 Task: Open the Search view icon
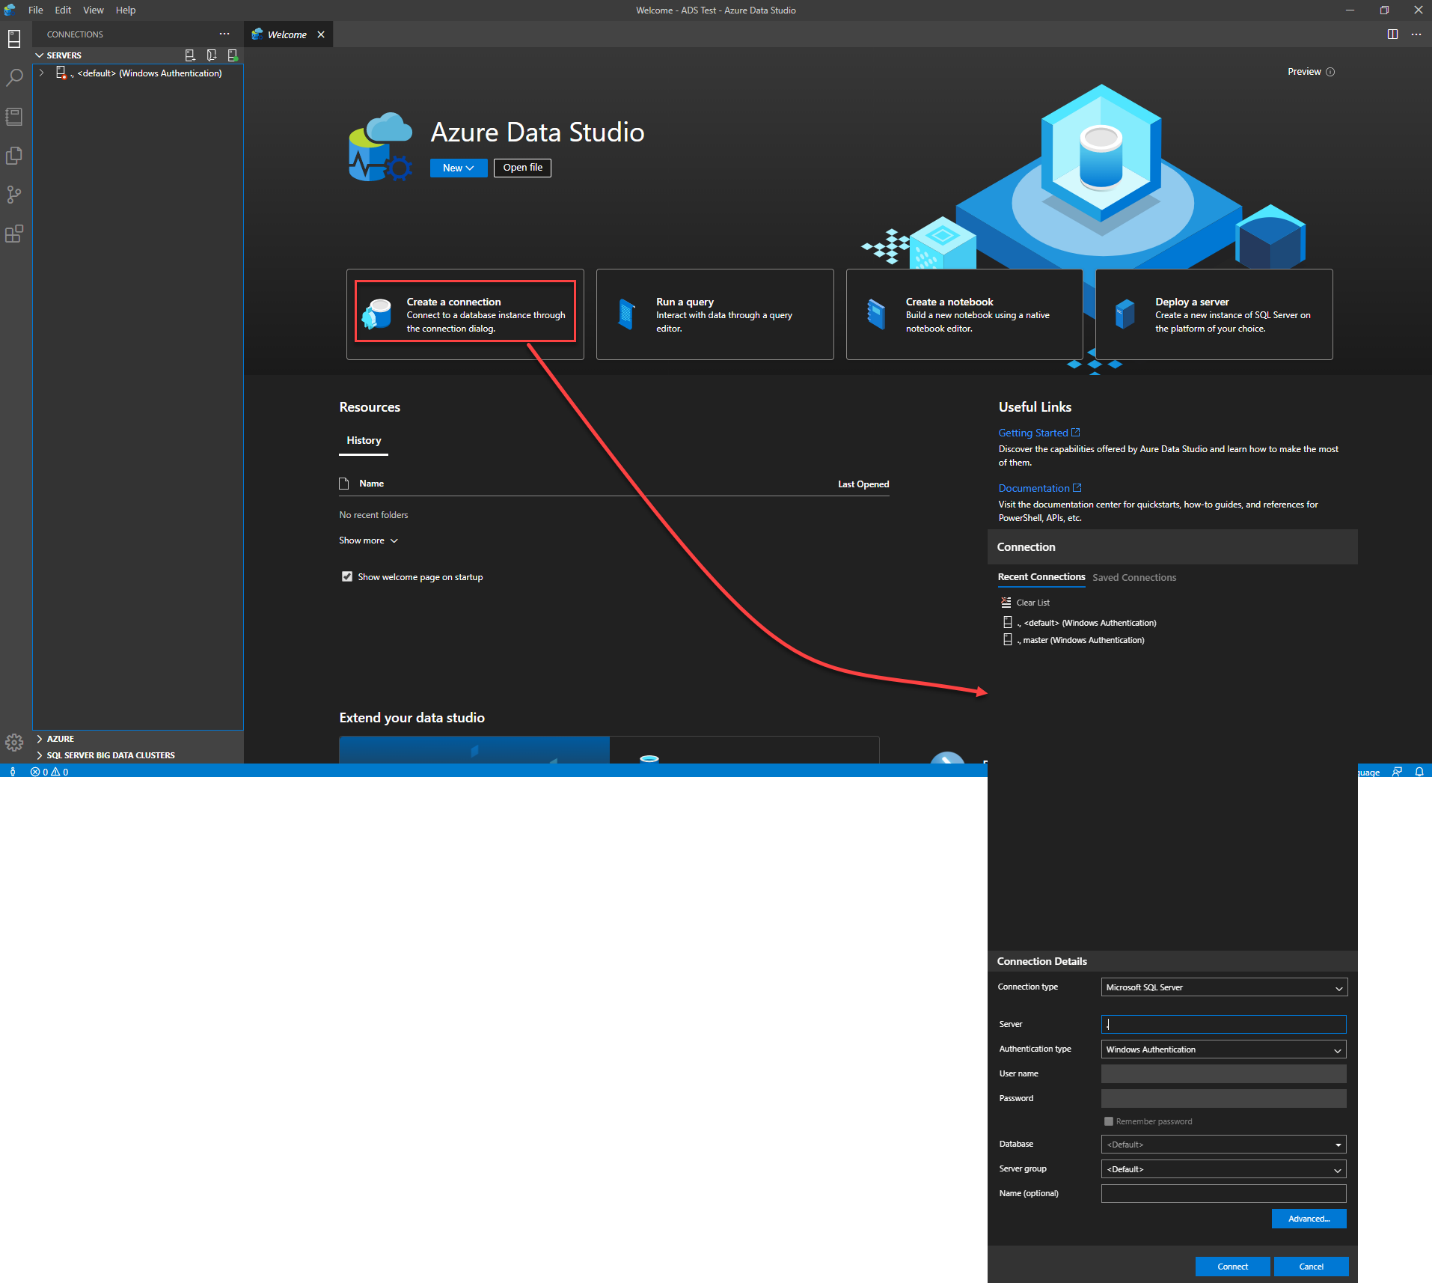point(14,78)
